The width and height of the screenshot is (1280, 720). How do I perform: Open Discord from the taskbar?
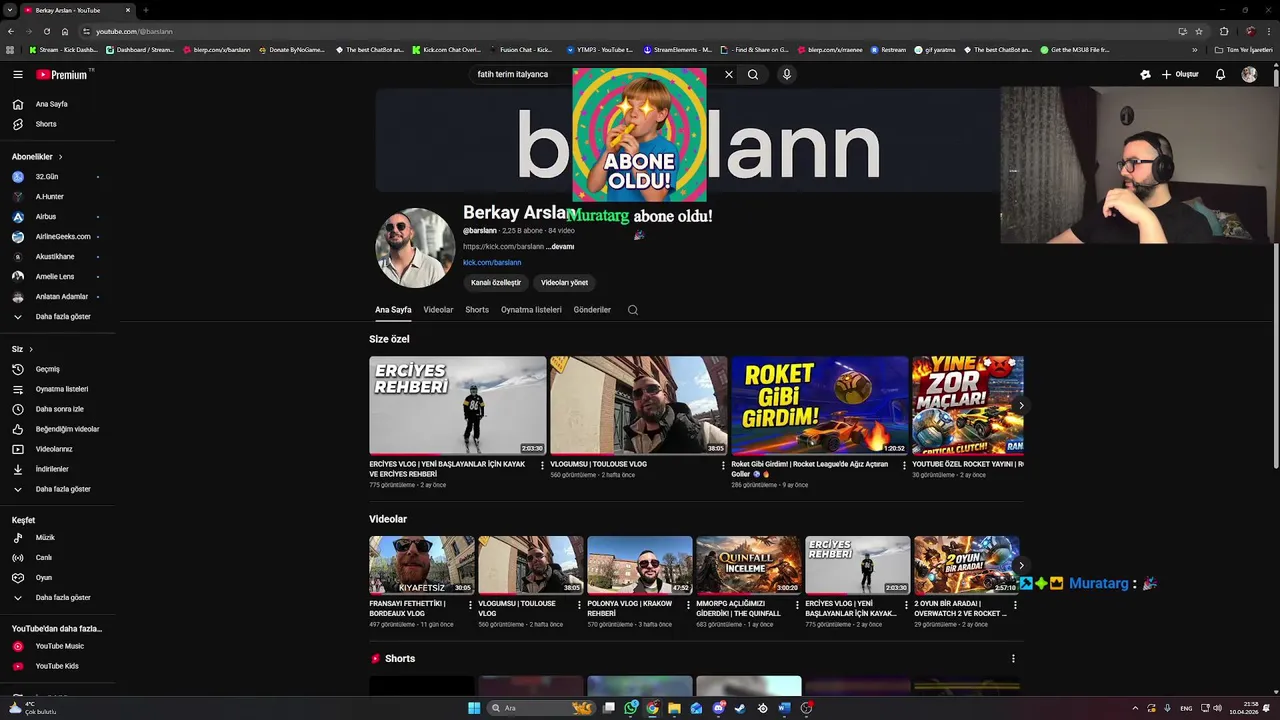click(719, 708)
